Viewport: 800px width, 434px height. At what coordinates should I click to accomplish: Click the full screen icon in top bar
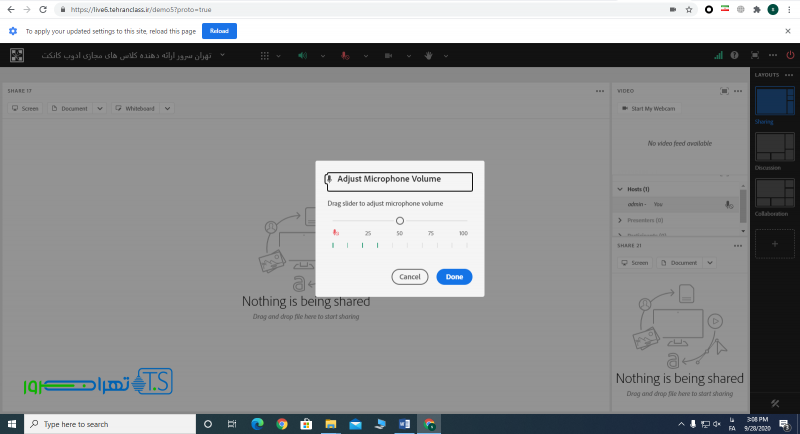tap(754, 55)
